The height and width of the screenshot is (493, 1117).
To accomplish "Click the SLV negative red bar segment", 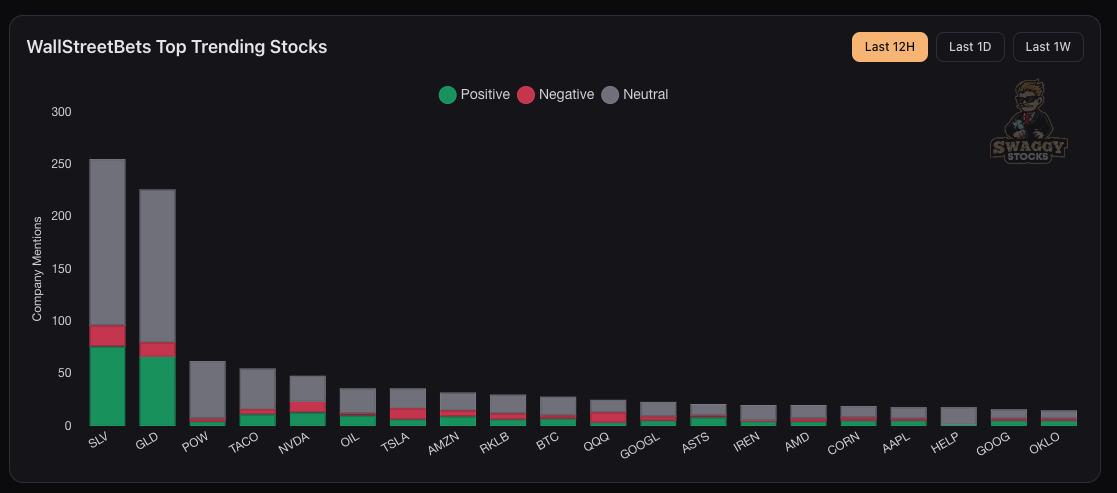I will click(107, 336).
